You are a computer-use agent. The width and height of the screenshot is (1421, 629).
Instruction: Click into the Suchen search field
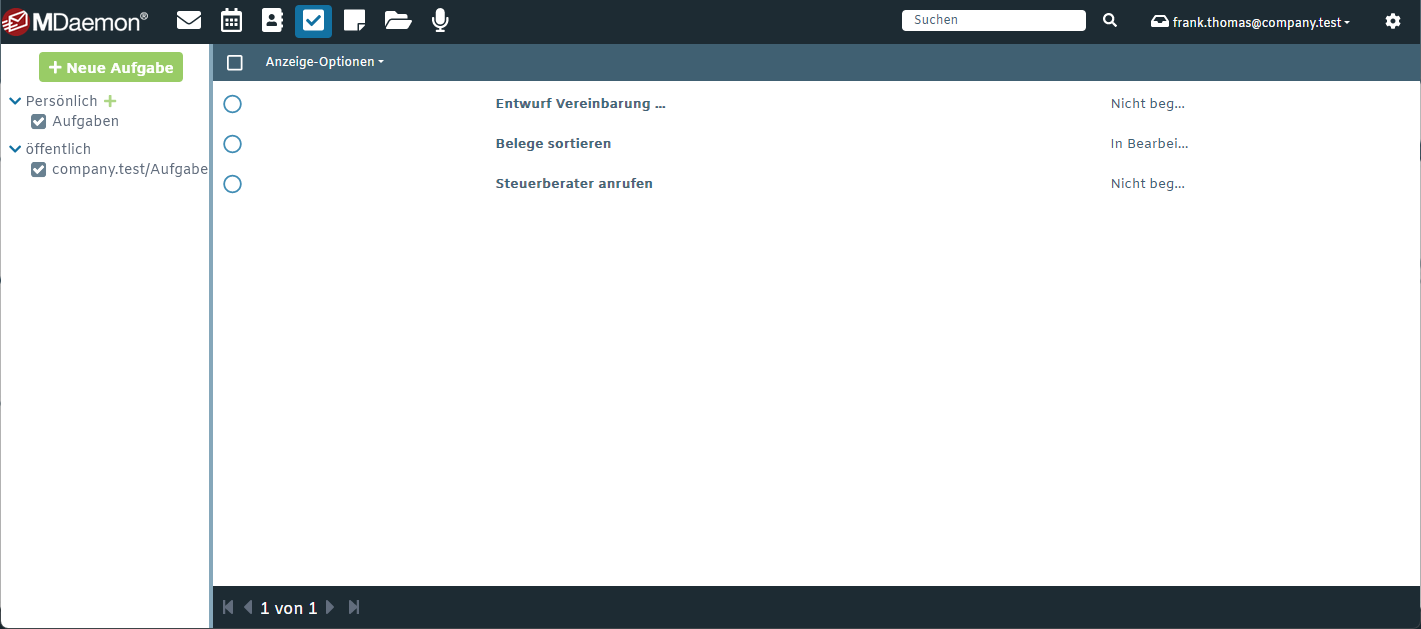point(993,20)
